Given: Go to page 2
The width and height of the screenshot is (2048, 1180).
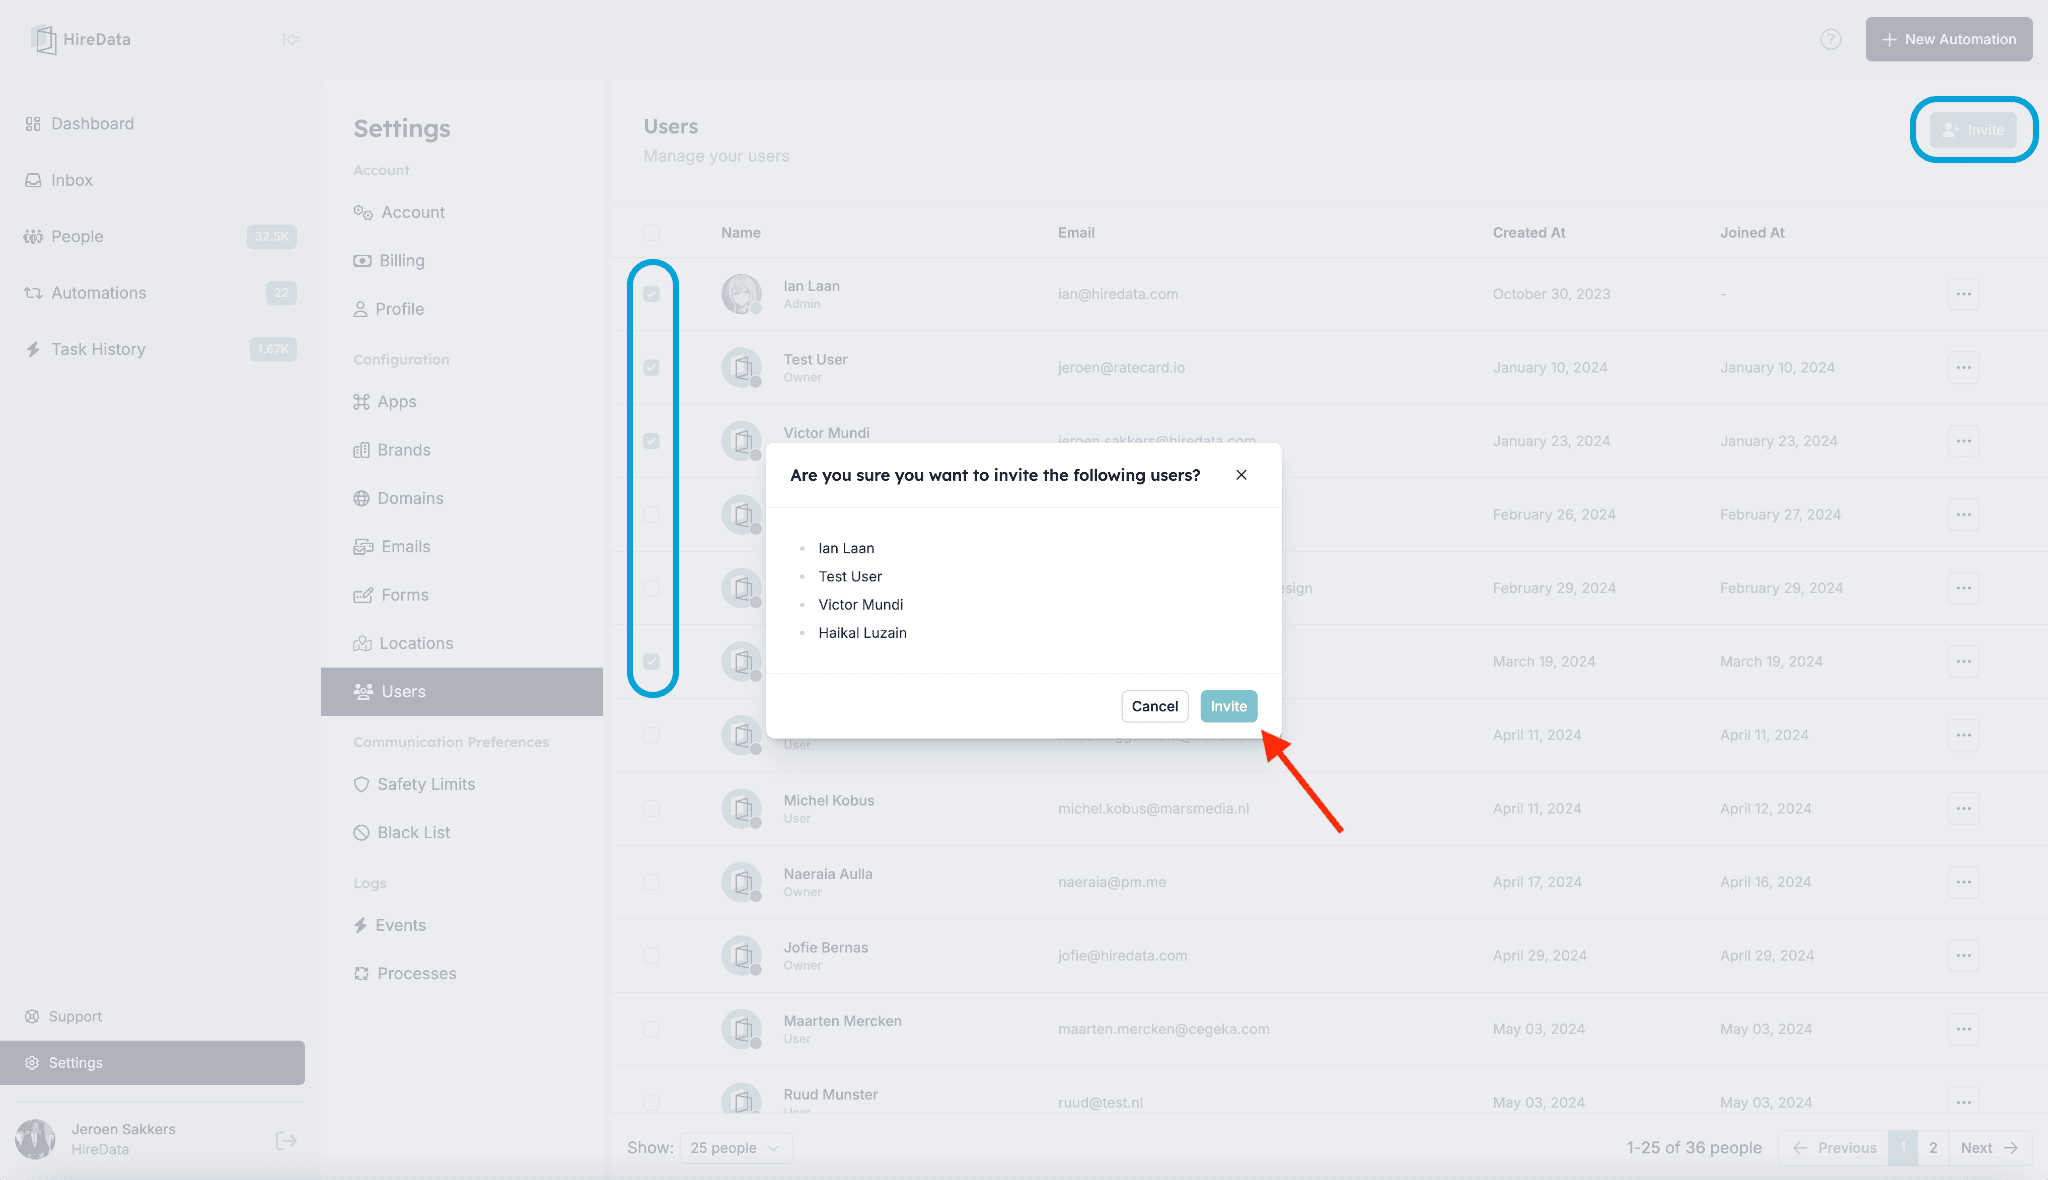Looking at the screenshot, I should point(1933,1148).
